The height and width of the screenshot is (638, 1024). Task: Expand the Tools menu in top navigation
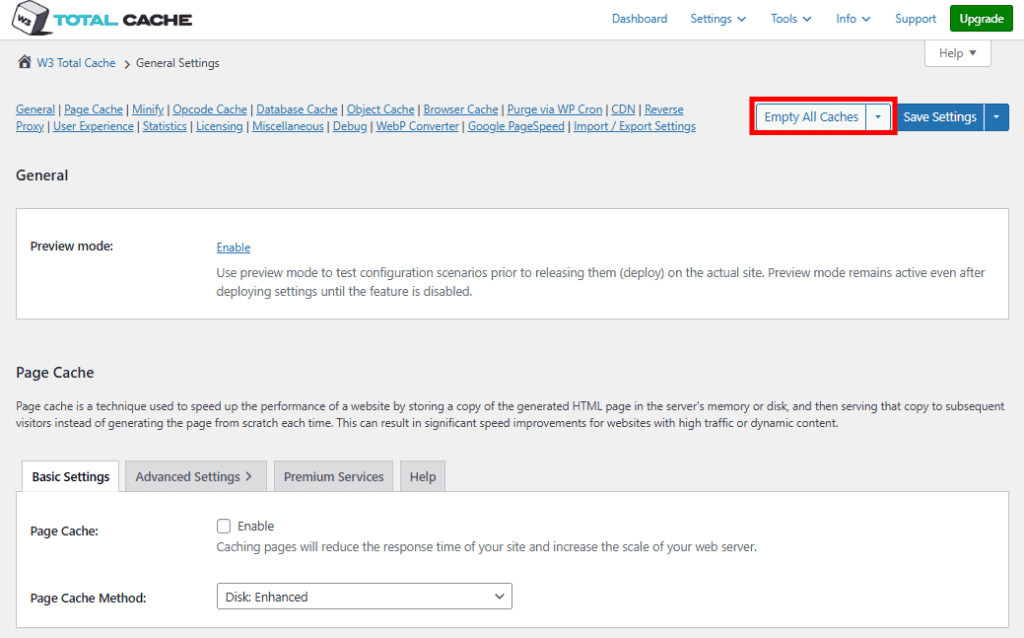click(790, 19)
